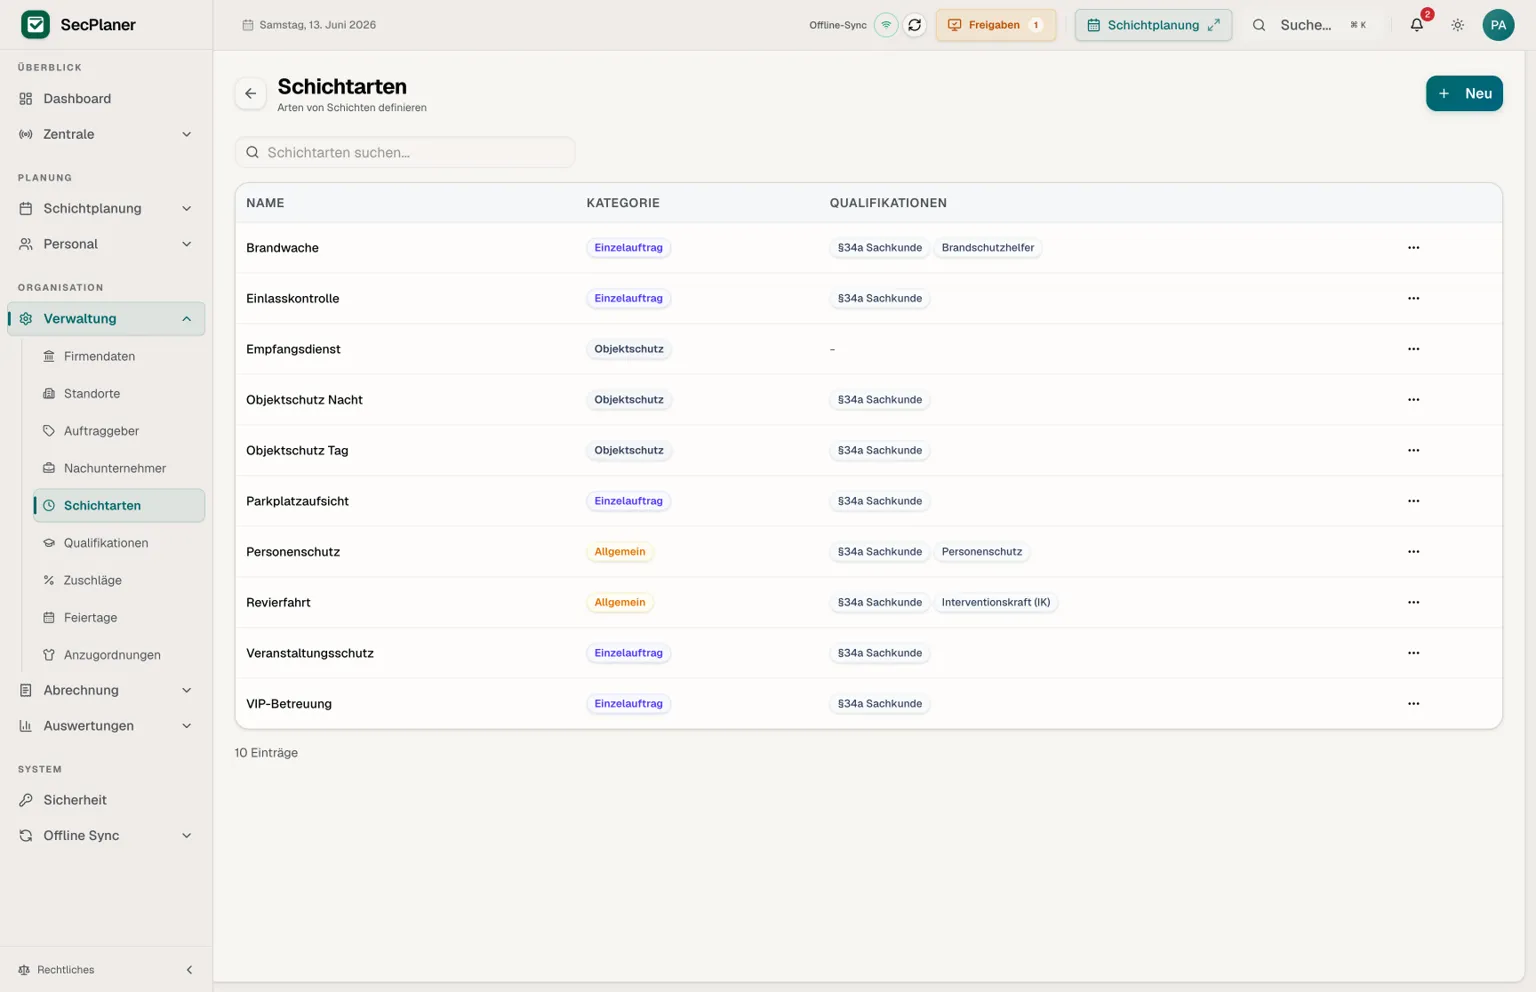Open row actions for Objektschutz Nacht

1413,400
